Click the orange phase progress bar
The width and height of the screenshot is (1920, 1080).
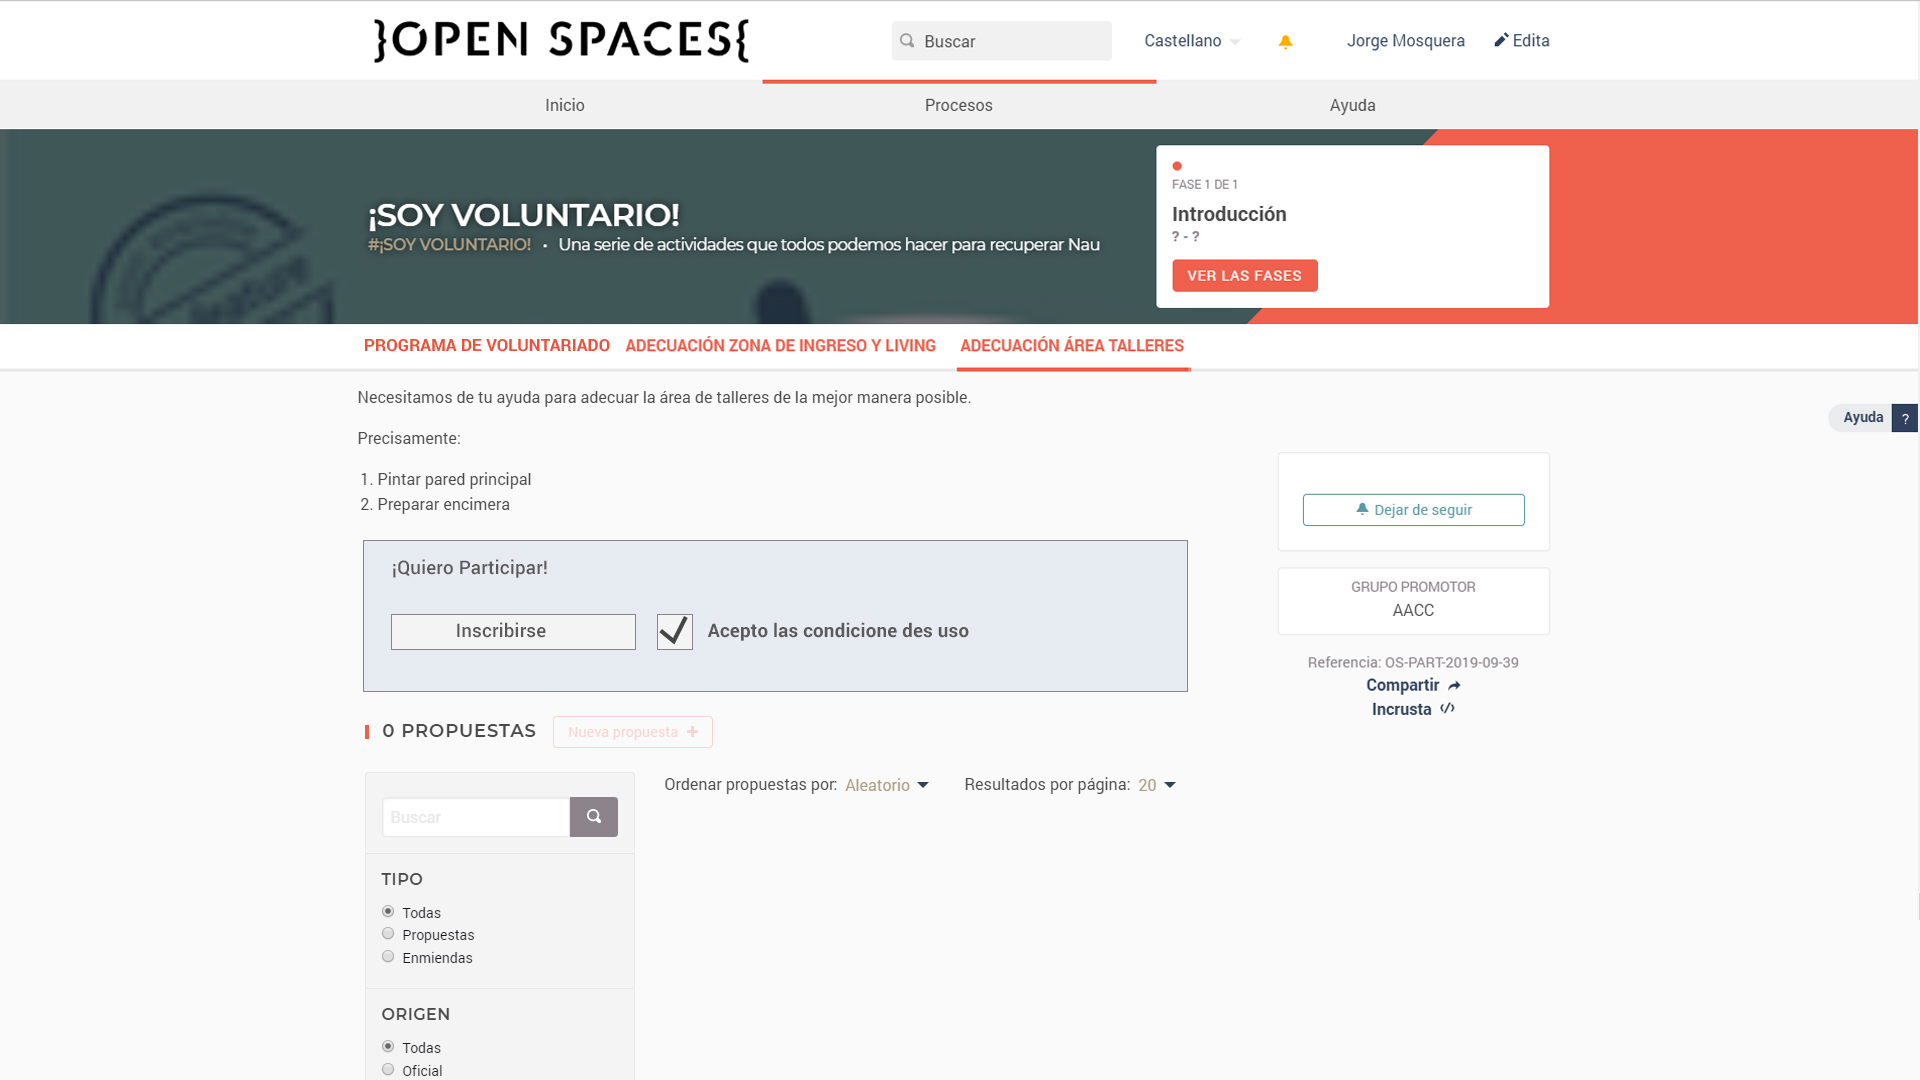tap(958, 79)
